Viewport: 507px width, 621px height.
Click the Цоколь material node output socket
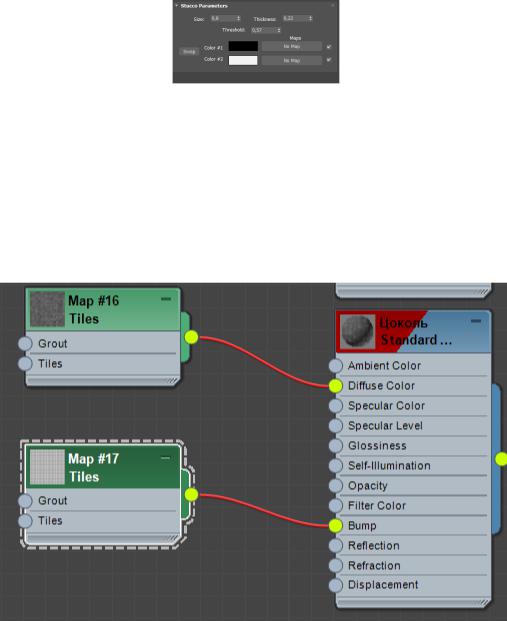pyautogui.click(x=502, y=459)
